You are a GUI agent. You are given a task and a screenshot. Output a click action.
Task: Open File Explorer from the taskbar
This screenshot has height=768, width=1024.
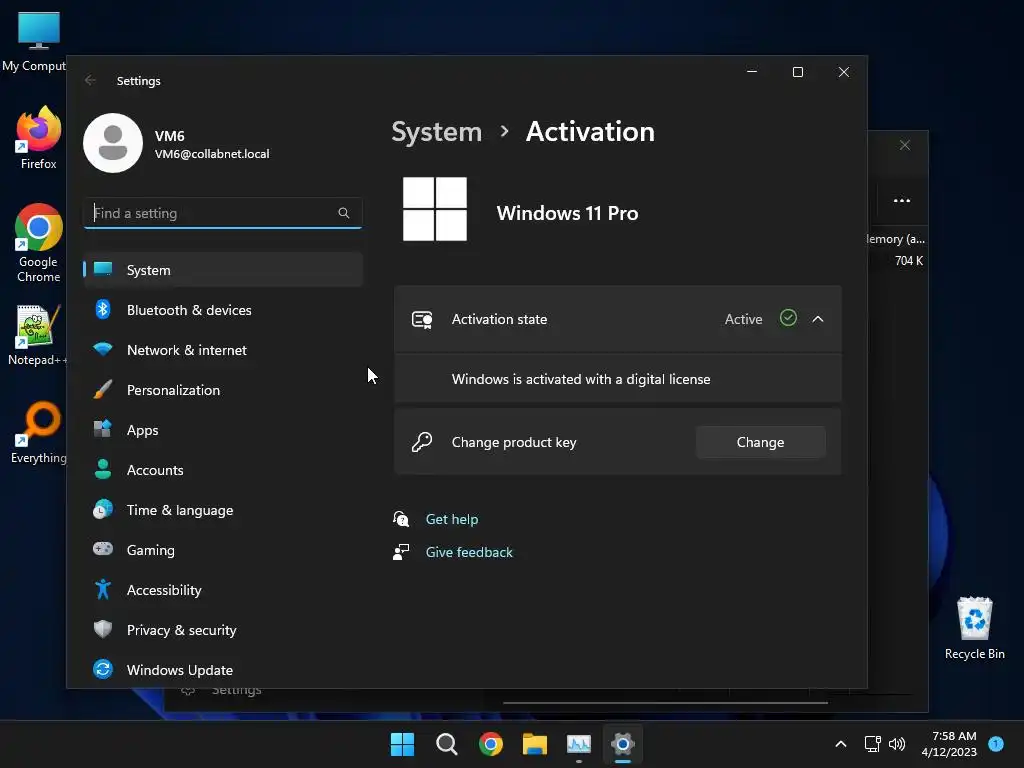tap(535, 744)
